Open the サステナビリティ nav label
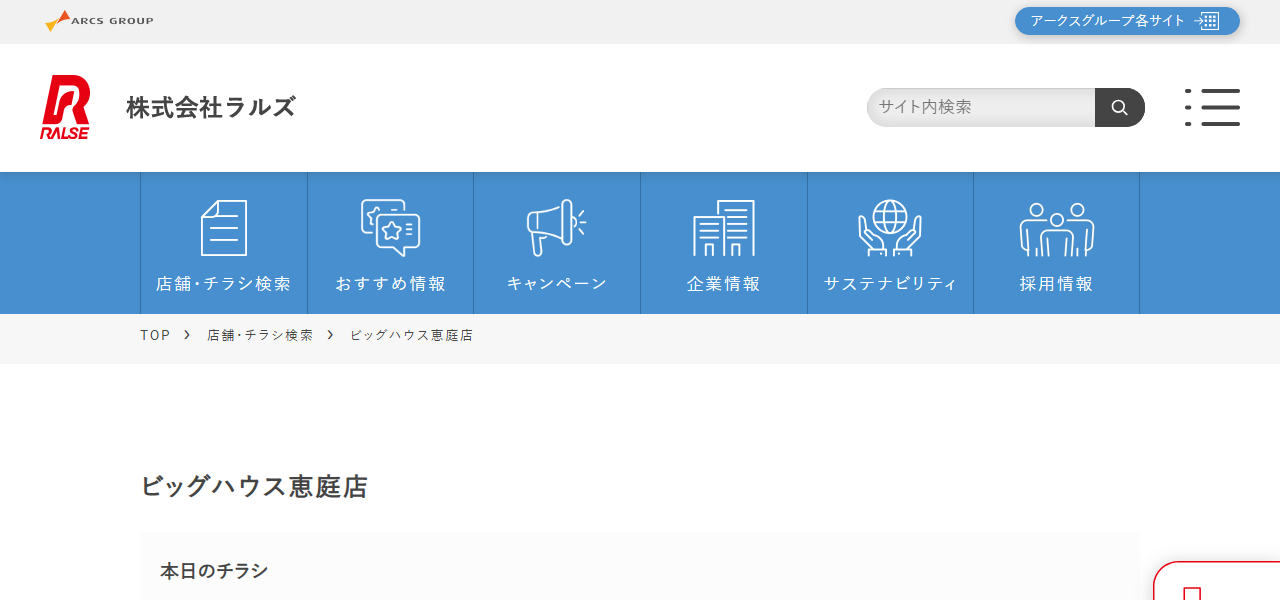 [x=890, y=284]
